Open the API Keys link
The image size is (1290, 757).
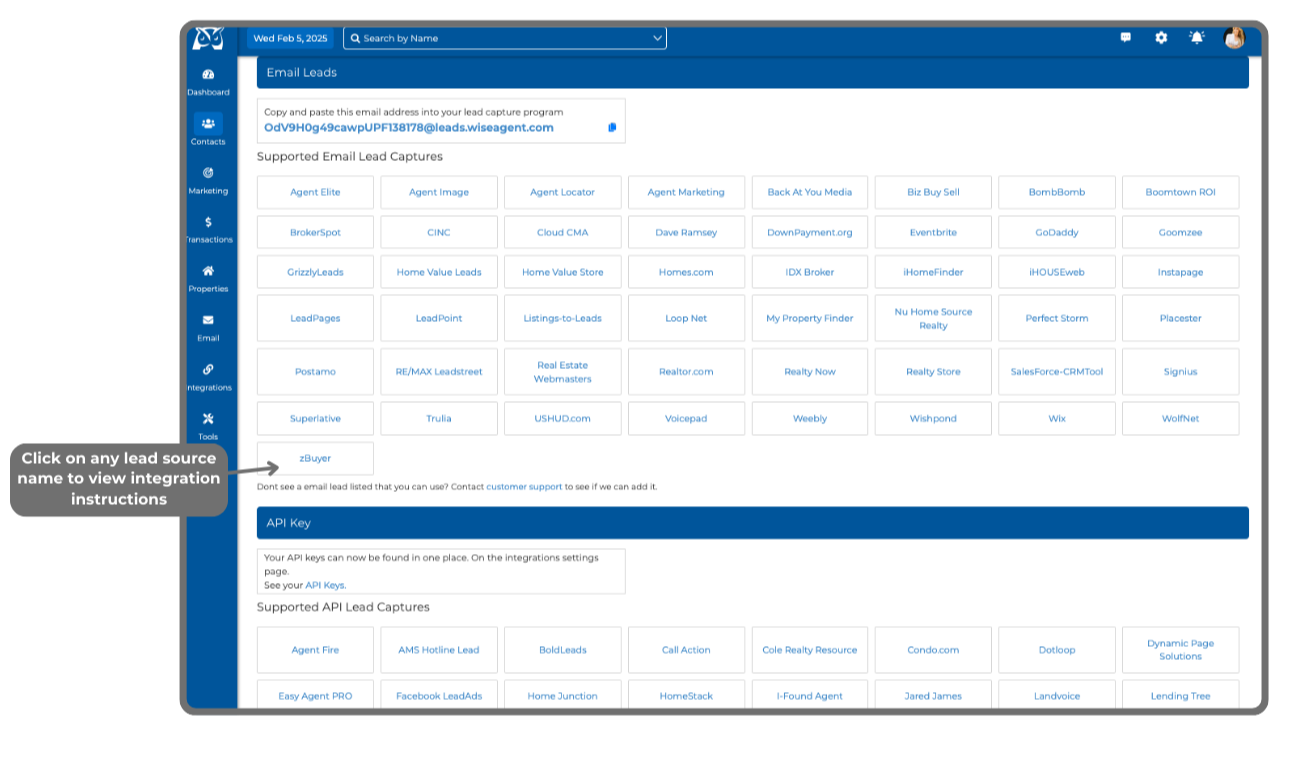tap(325, 585)
